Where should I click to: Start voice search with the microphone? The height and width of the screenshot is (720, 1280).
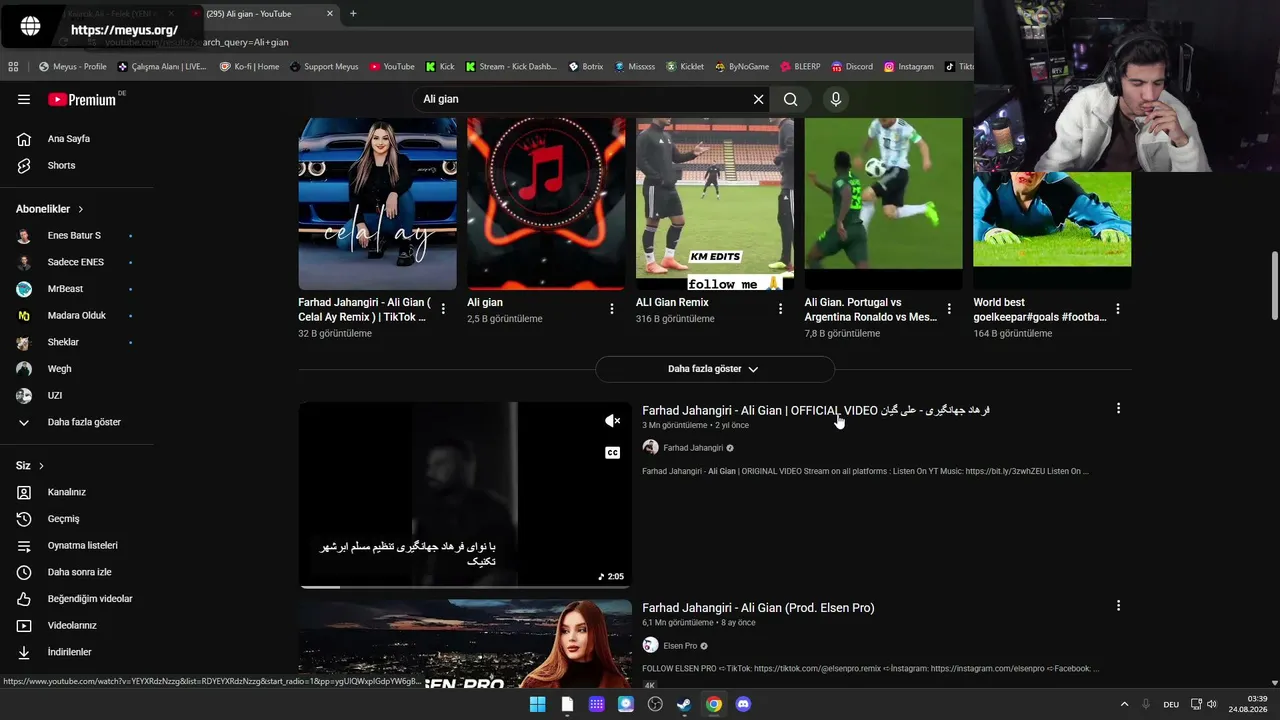click(x=836, y=99)
